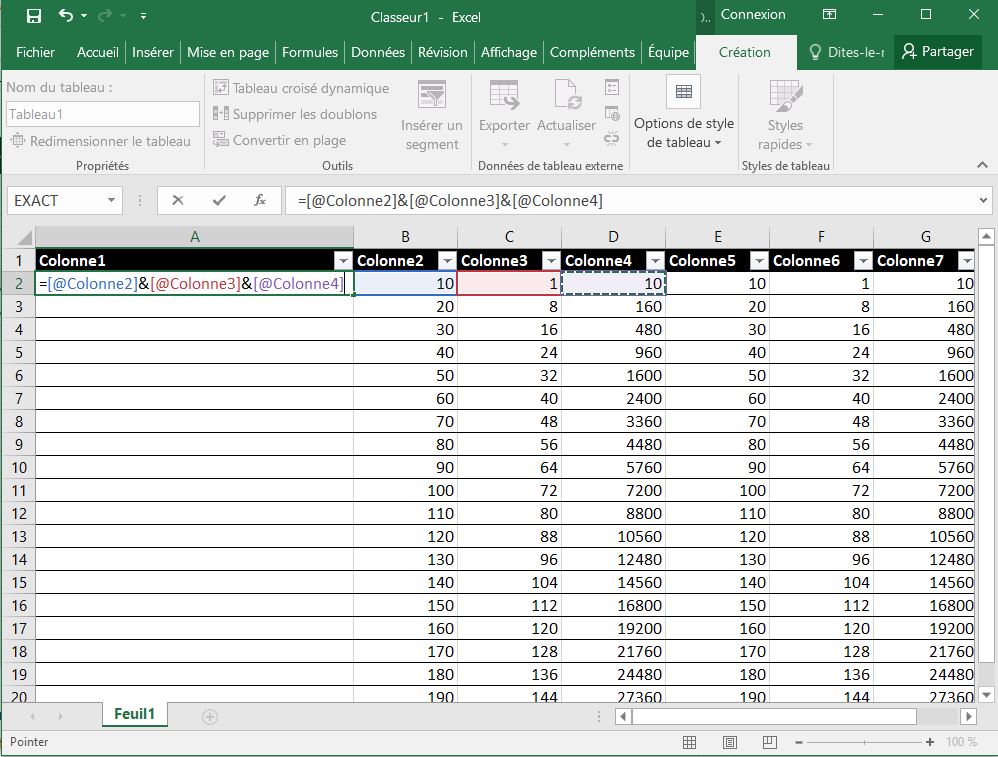Click Tableau croisé dynamique
Image resolution: width=998 pixels, height=757 pixels.
pyautogui.click(x=301, y=88)
